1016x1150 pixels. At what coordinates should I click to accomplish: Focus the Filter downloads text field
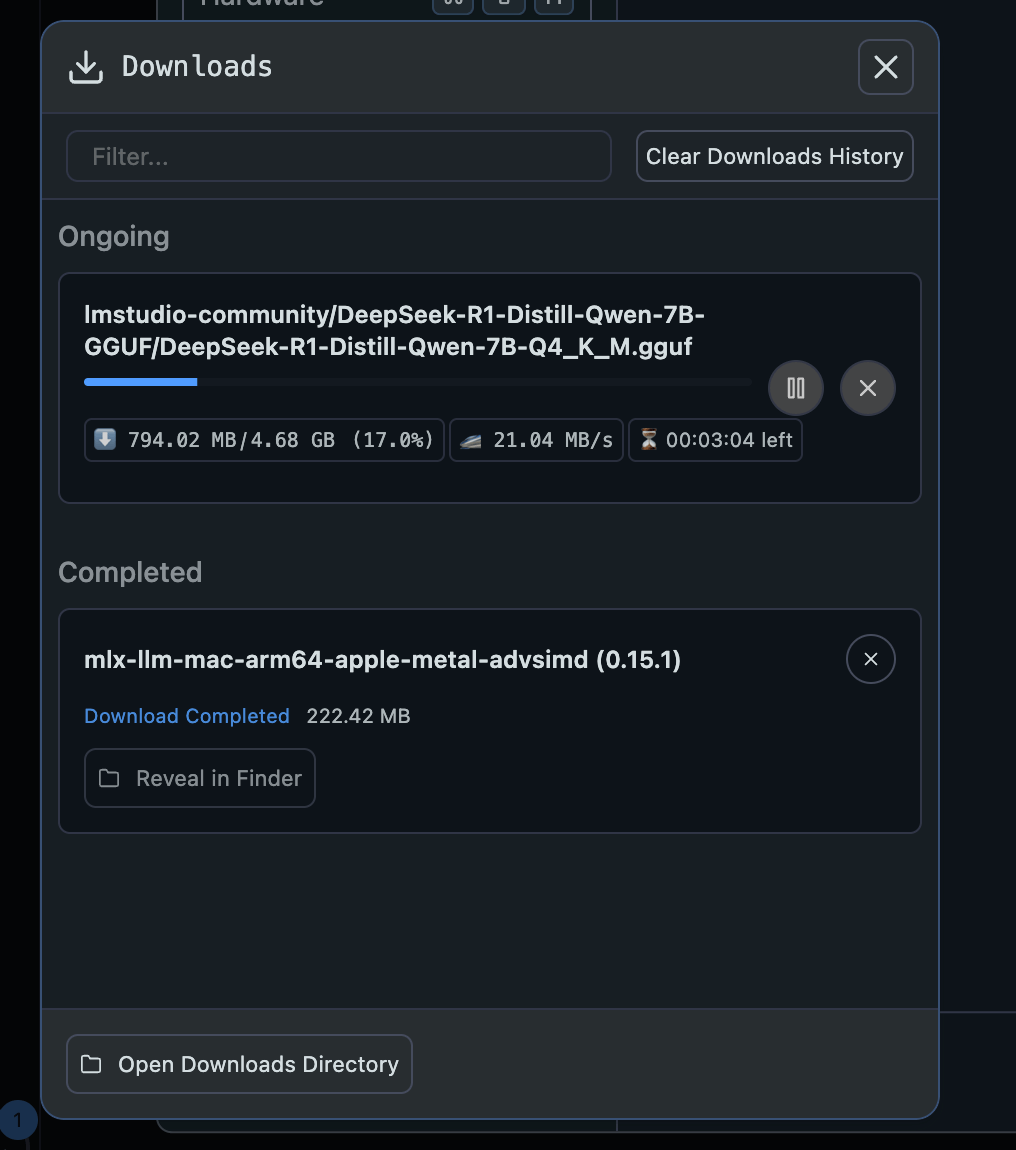pos(338,157)
